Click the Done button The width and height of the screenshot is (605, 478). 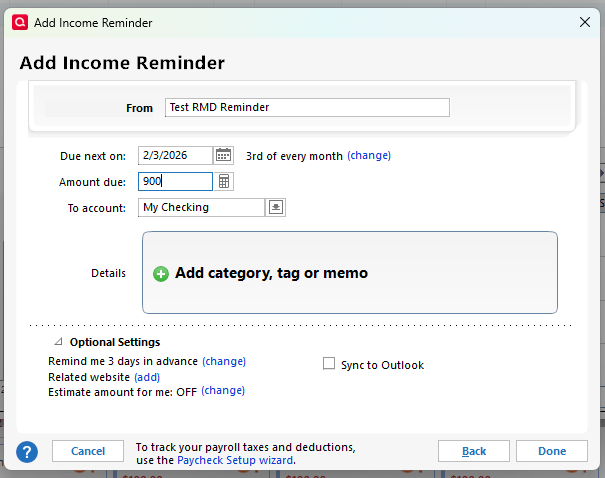click(x=552, y=451)
